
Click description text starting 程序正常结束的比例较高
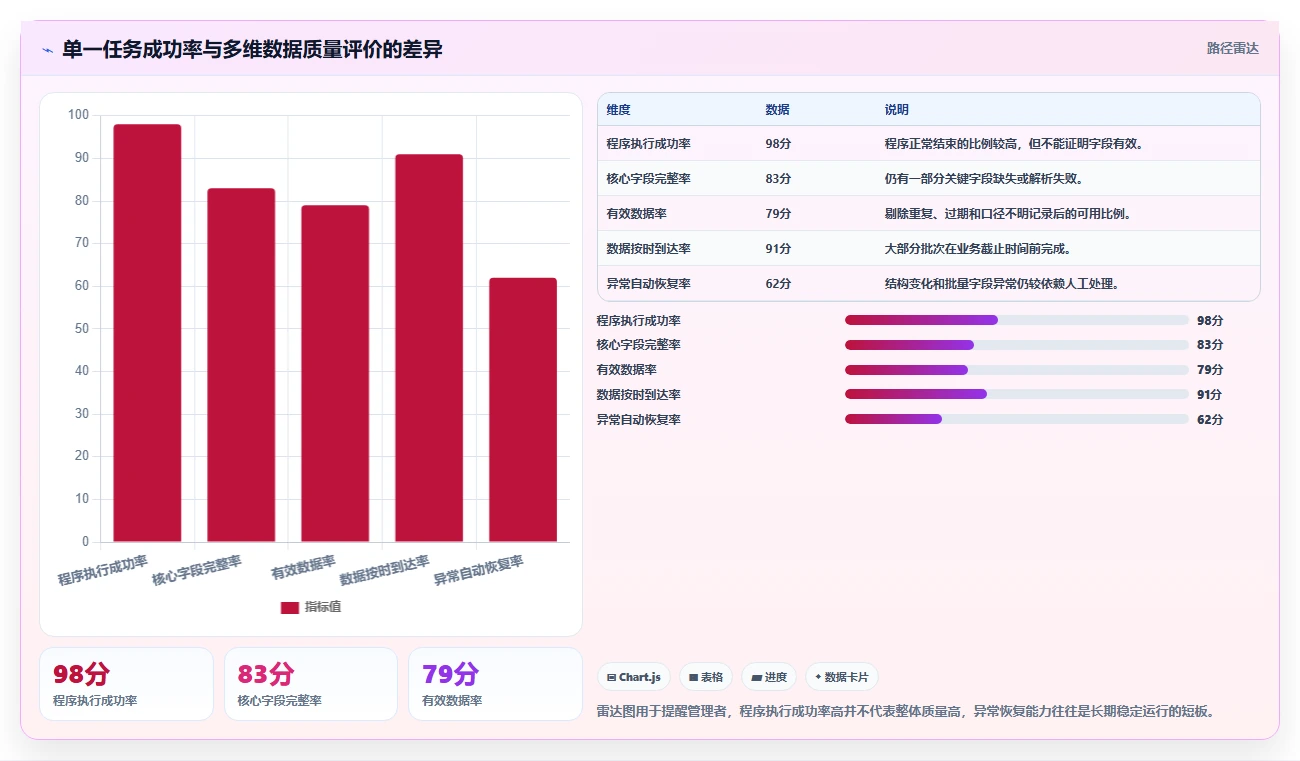tap(1014, 144)
